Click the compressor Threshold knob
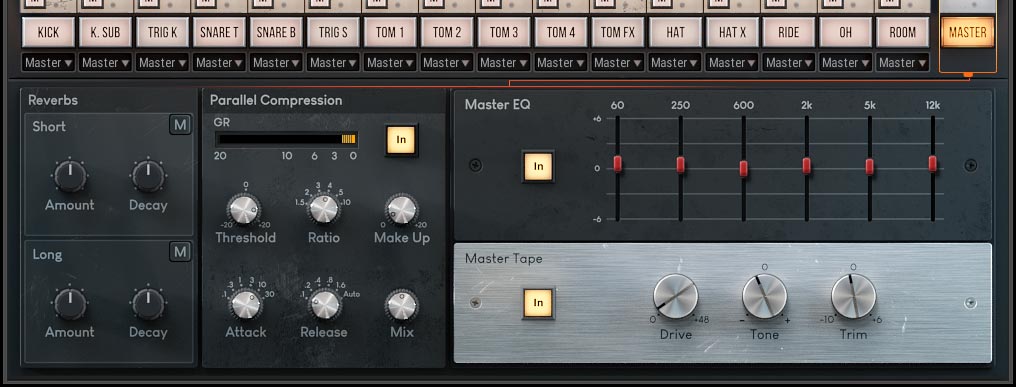The width and height of the screenshot is (1016, 387). (x=245, y=209)
